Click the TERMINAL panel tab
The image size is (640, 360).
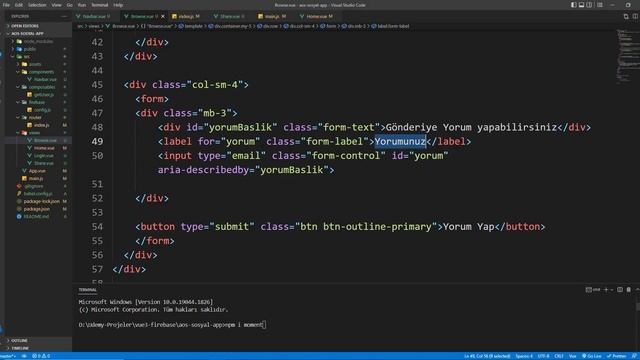87,290
